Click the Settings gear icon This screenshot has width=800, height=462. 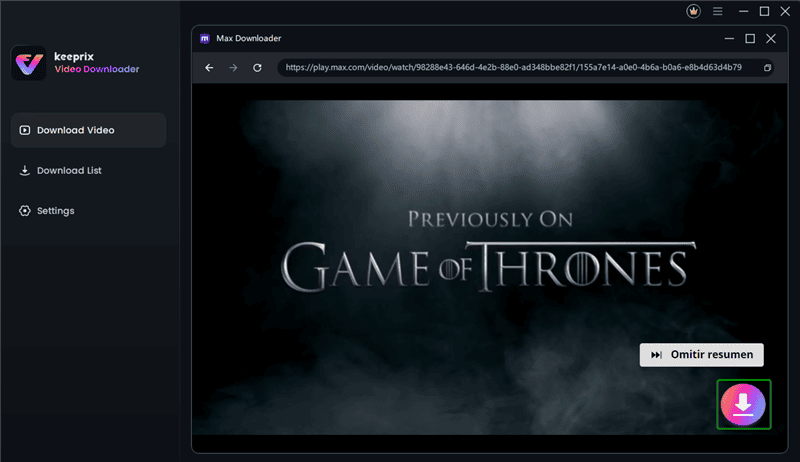click(24, 211)
